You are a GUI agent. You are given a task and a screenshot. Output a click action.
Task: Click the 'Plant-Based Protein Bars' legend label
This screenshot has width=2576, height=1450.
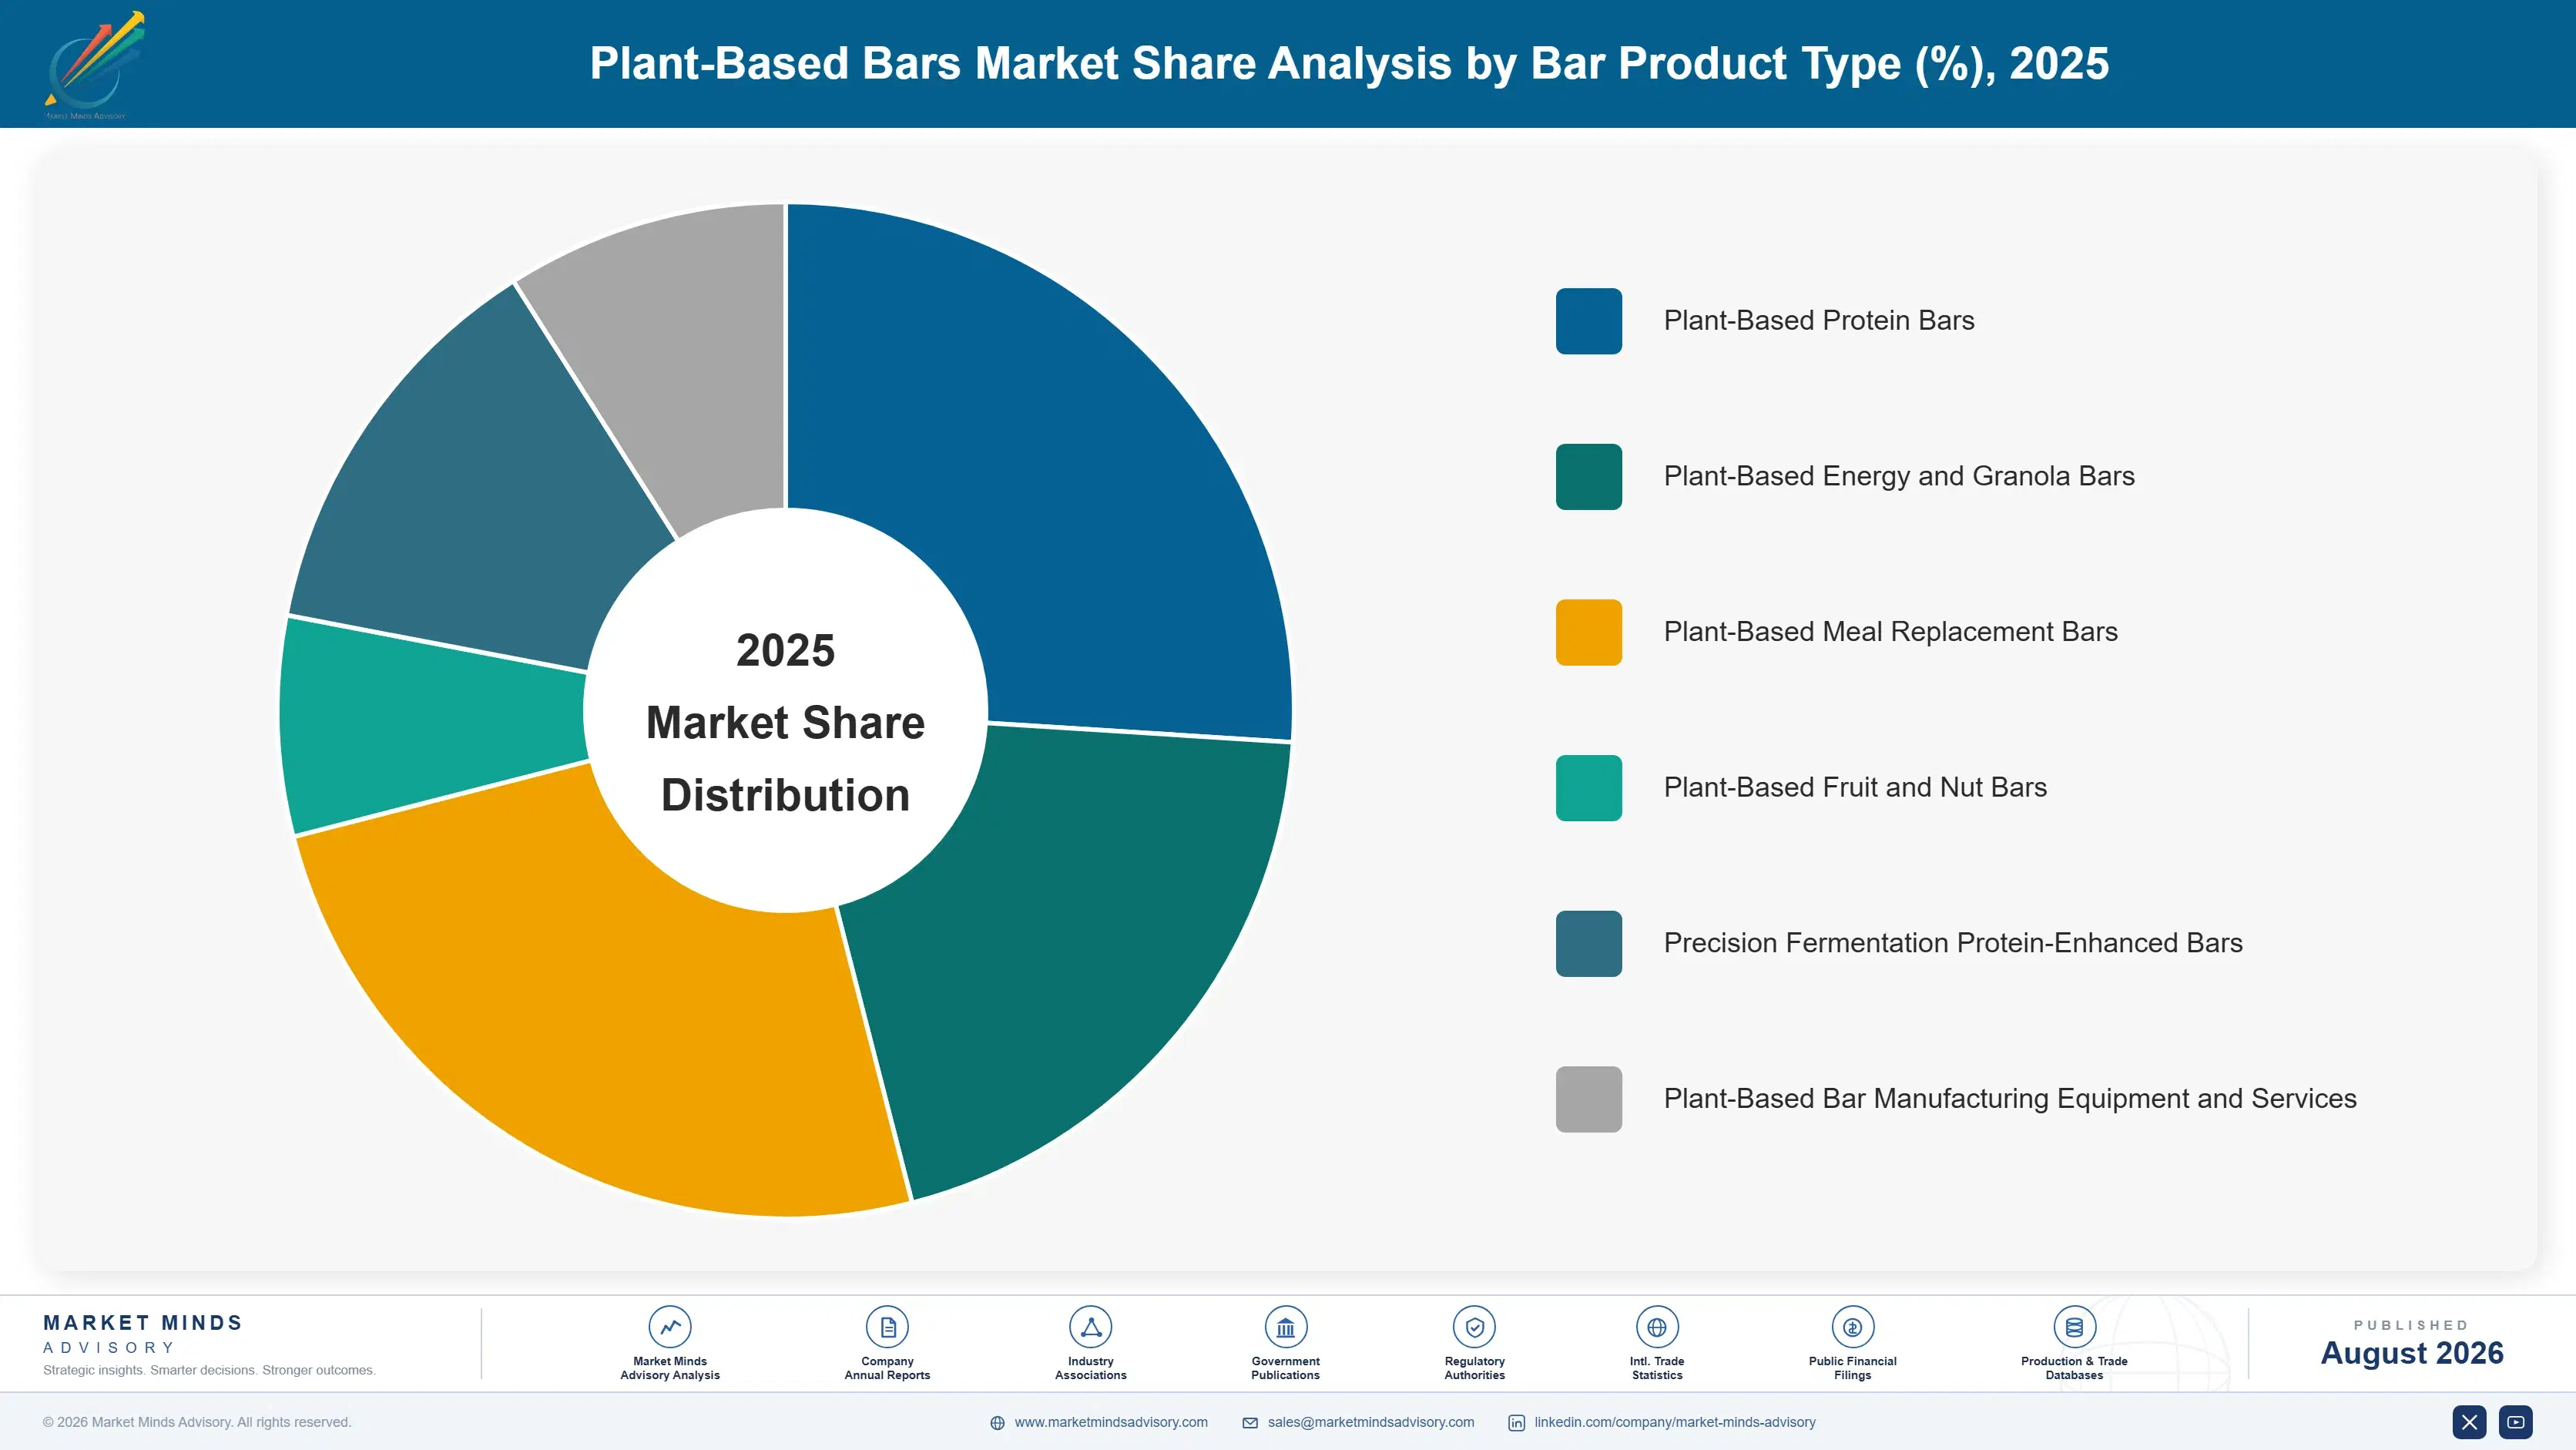coord(1819,321)
